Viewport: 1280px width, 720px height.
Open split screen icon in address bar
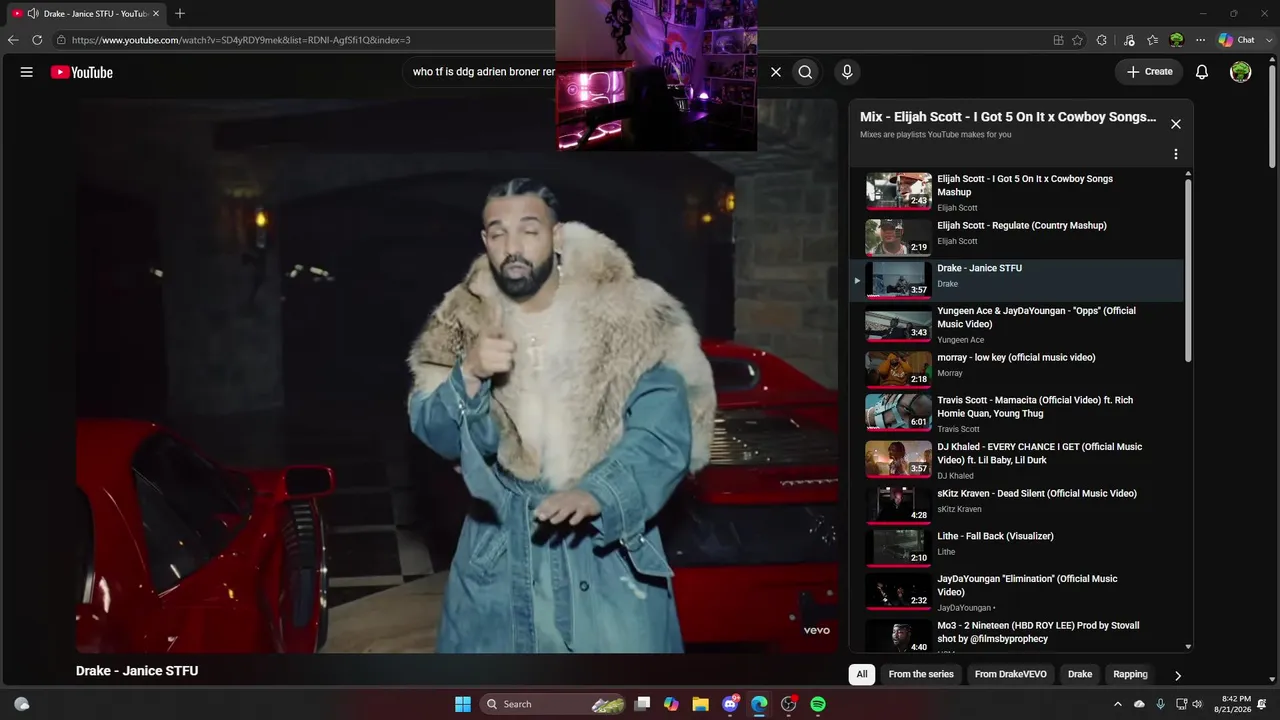(x=1058, y=40)
